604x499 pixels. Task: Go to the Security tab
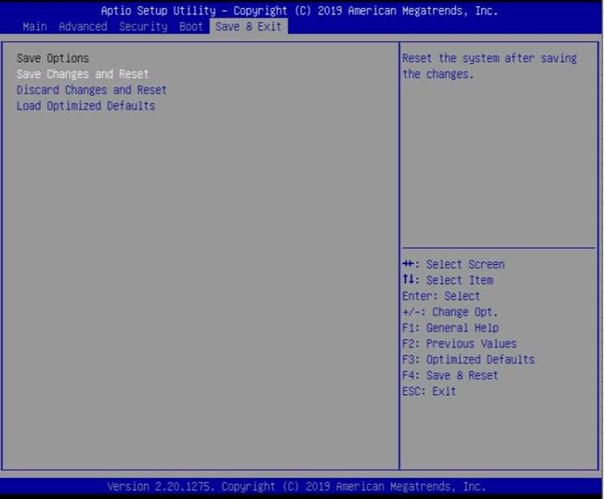[144, 26]
